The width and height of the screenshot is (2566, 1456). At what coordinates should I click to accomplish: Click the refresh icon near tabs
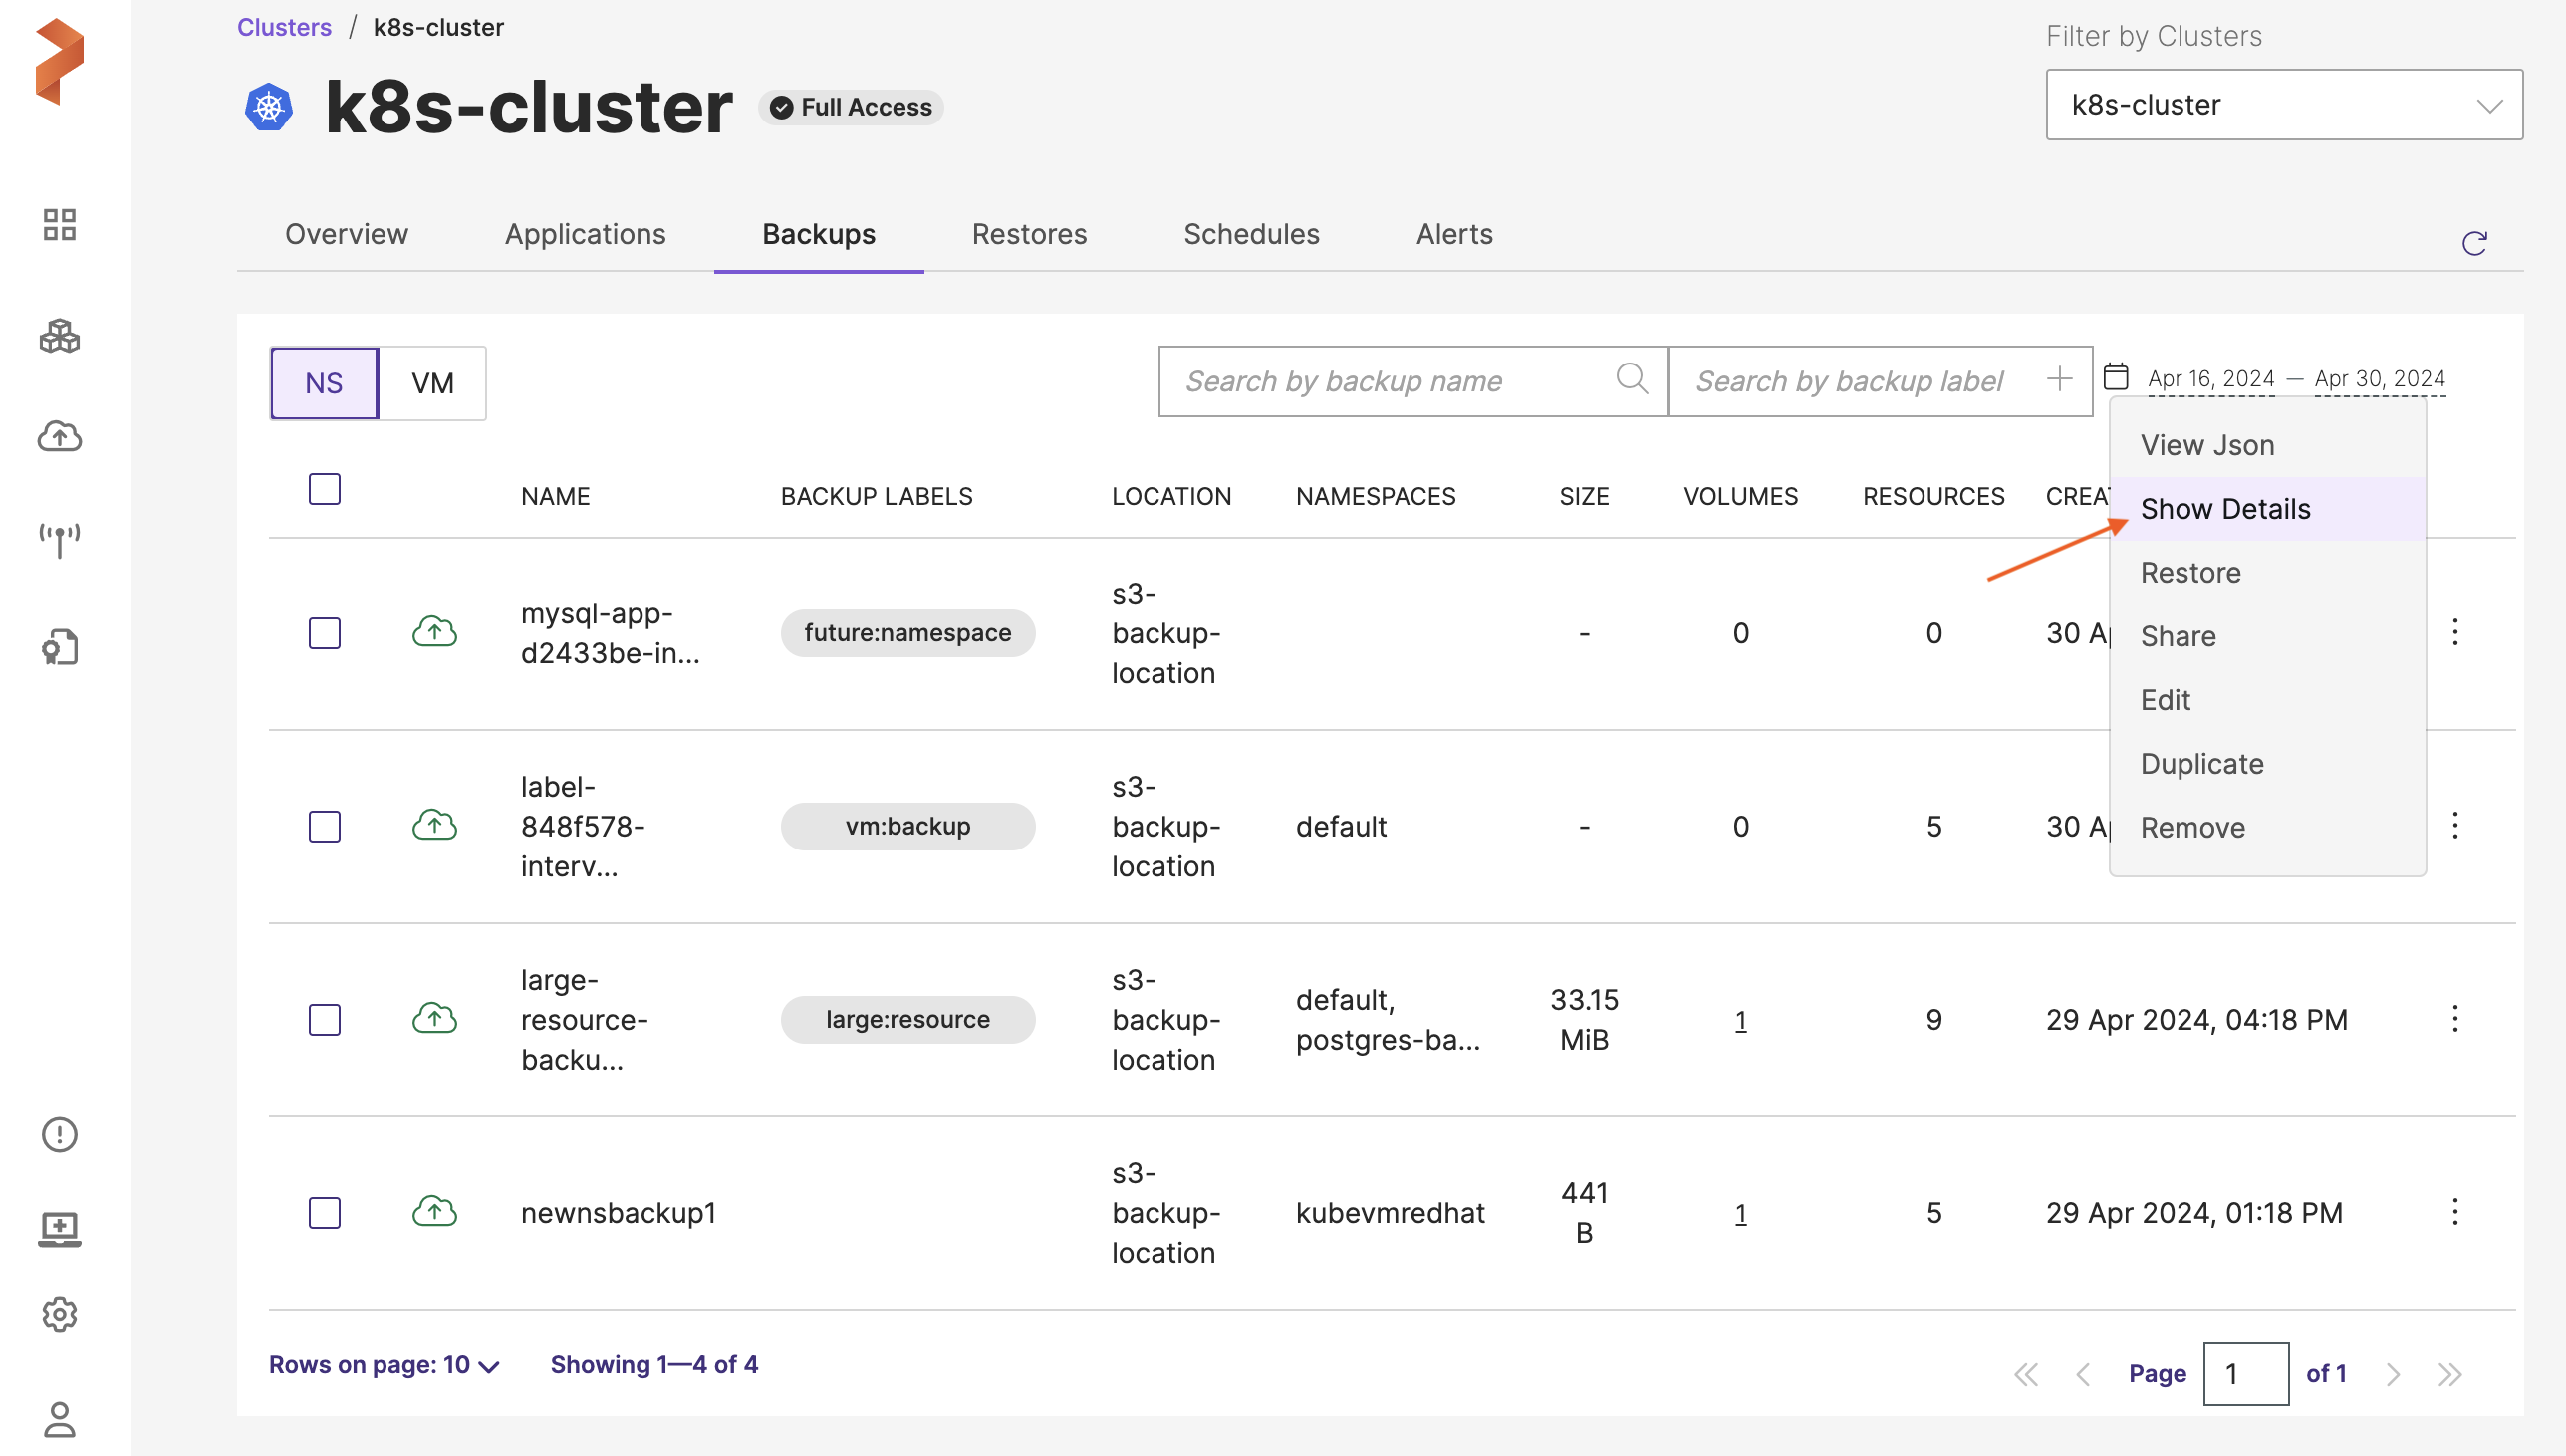click(2473, 243)
